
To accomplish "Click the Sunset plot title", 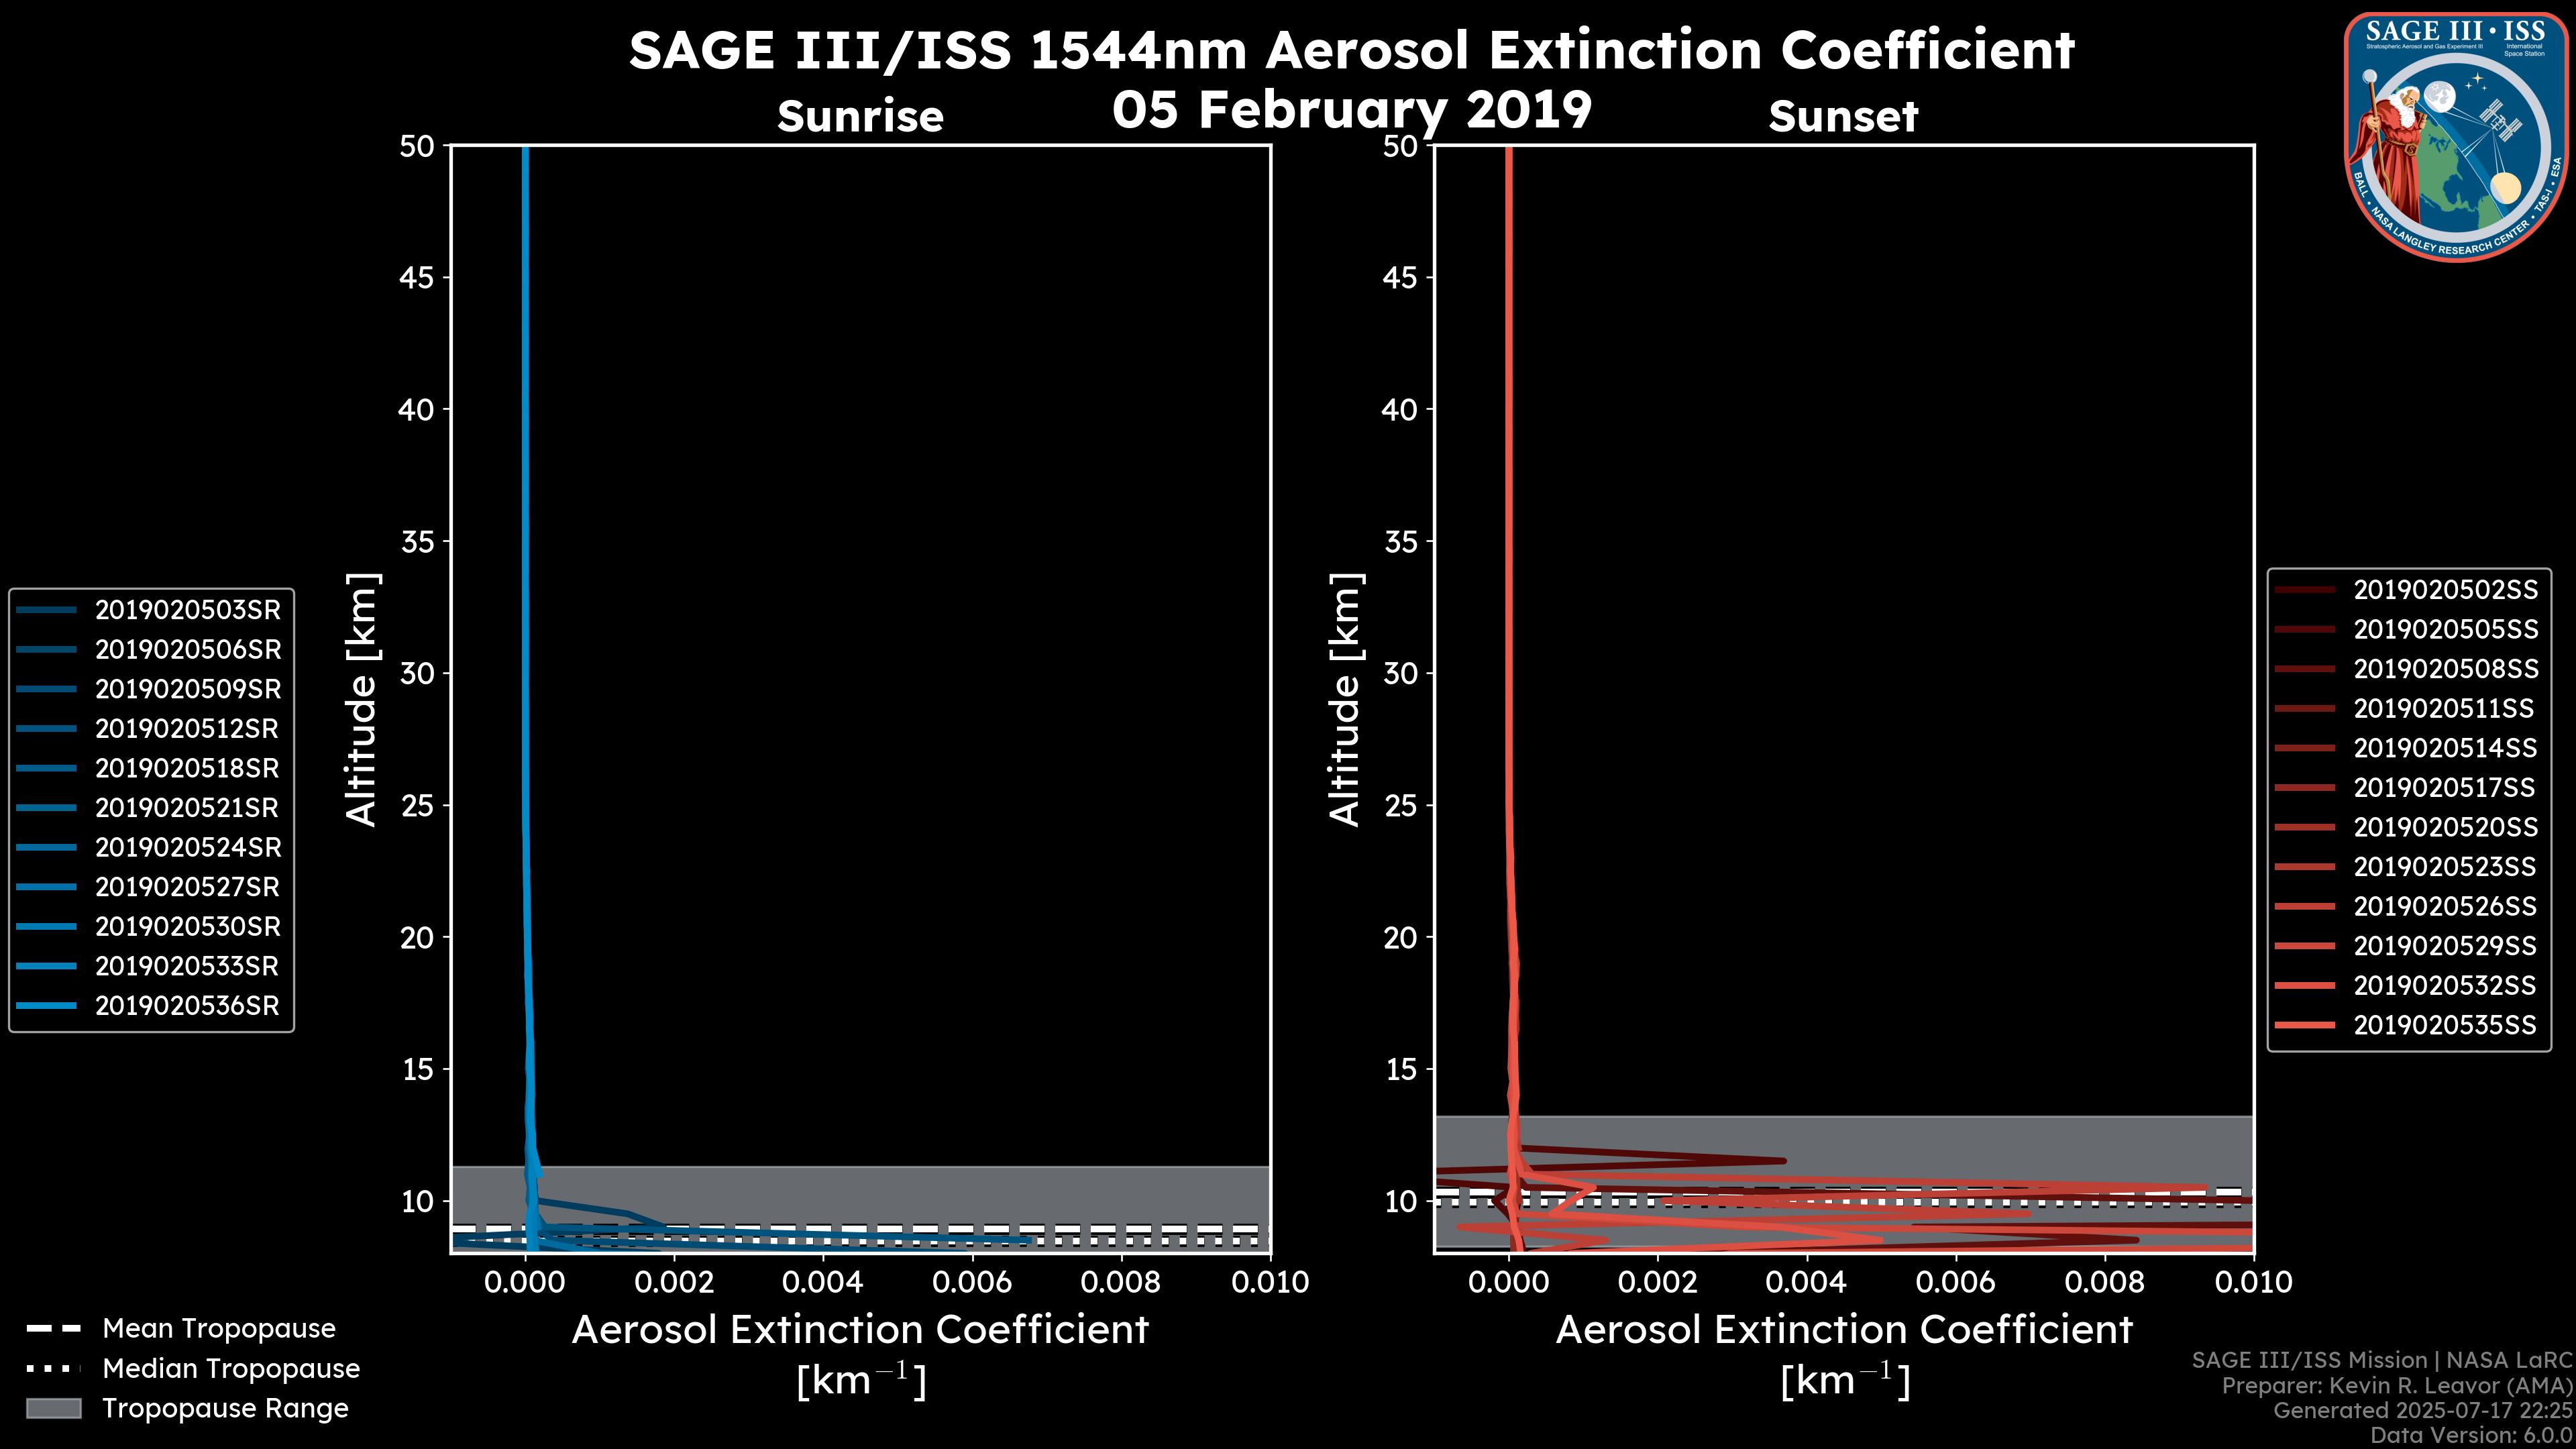I will [1843, 116].
